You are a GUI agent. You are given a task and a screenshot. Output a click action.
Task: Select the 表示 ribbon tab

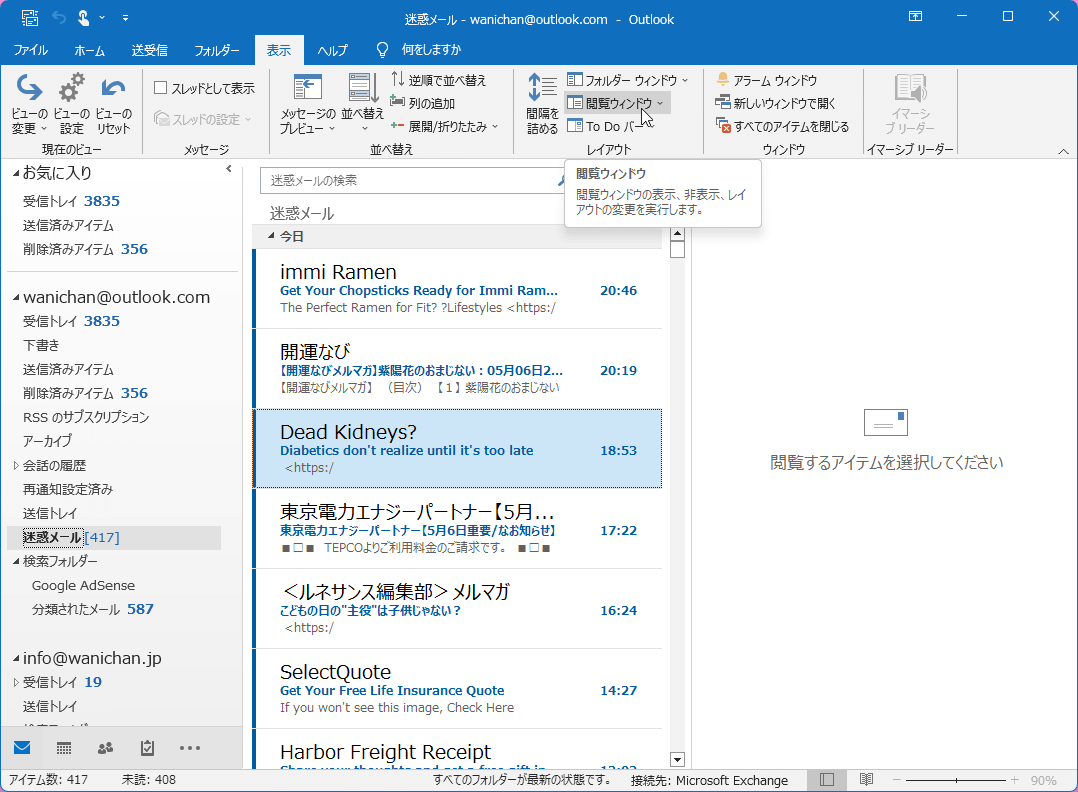coord(278,50)
